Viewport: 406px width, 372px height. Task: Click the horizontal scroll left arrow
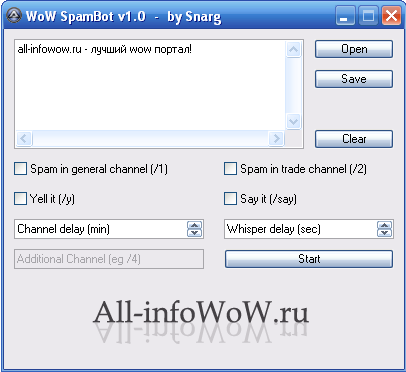coord(24,138)
